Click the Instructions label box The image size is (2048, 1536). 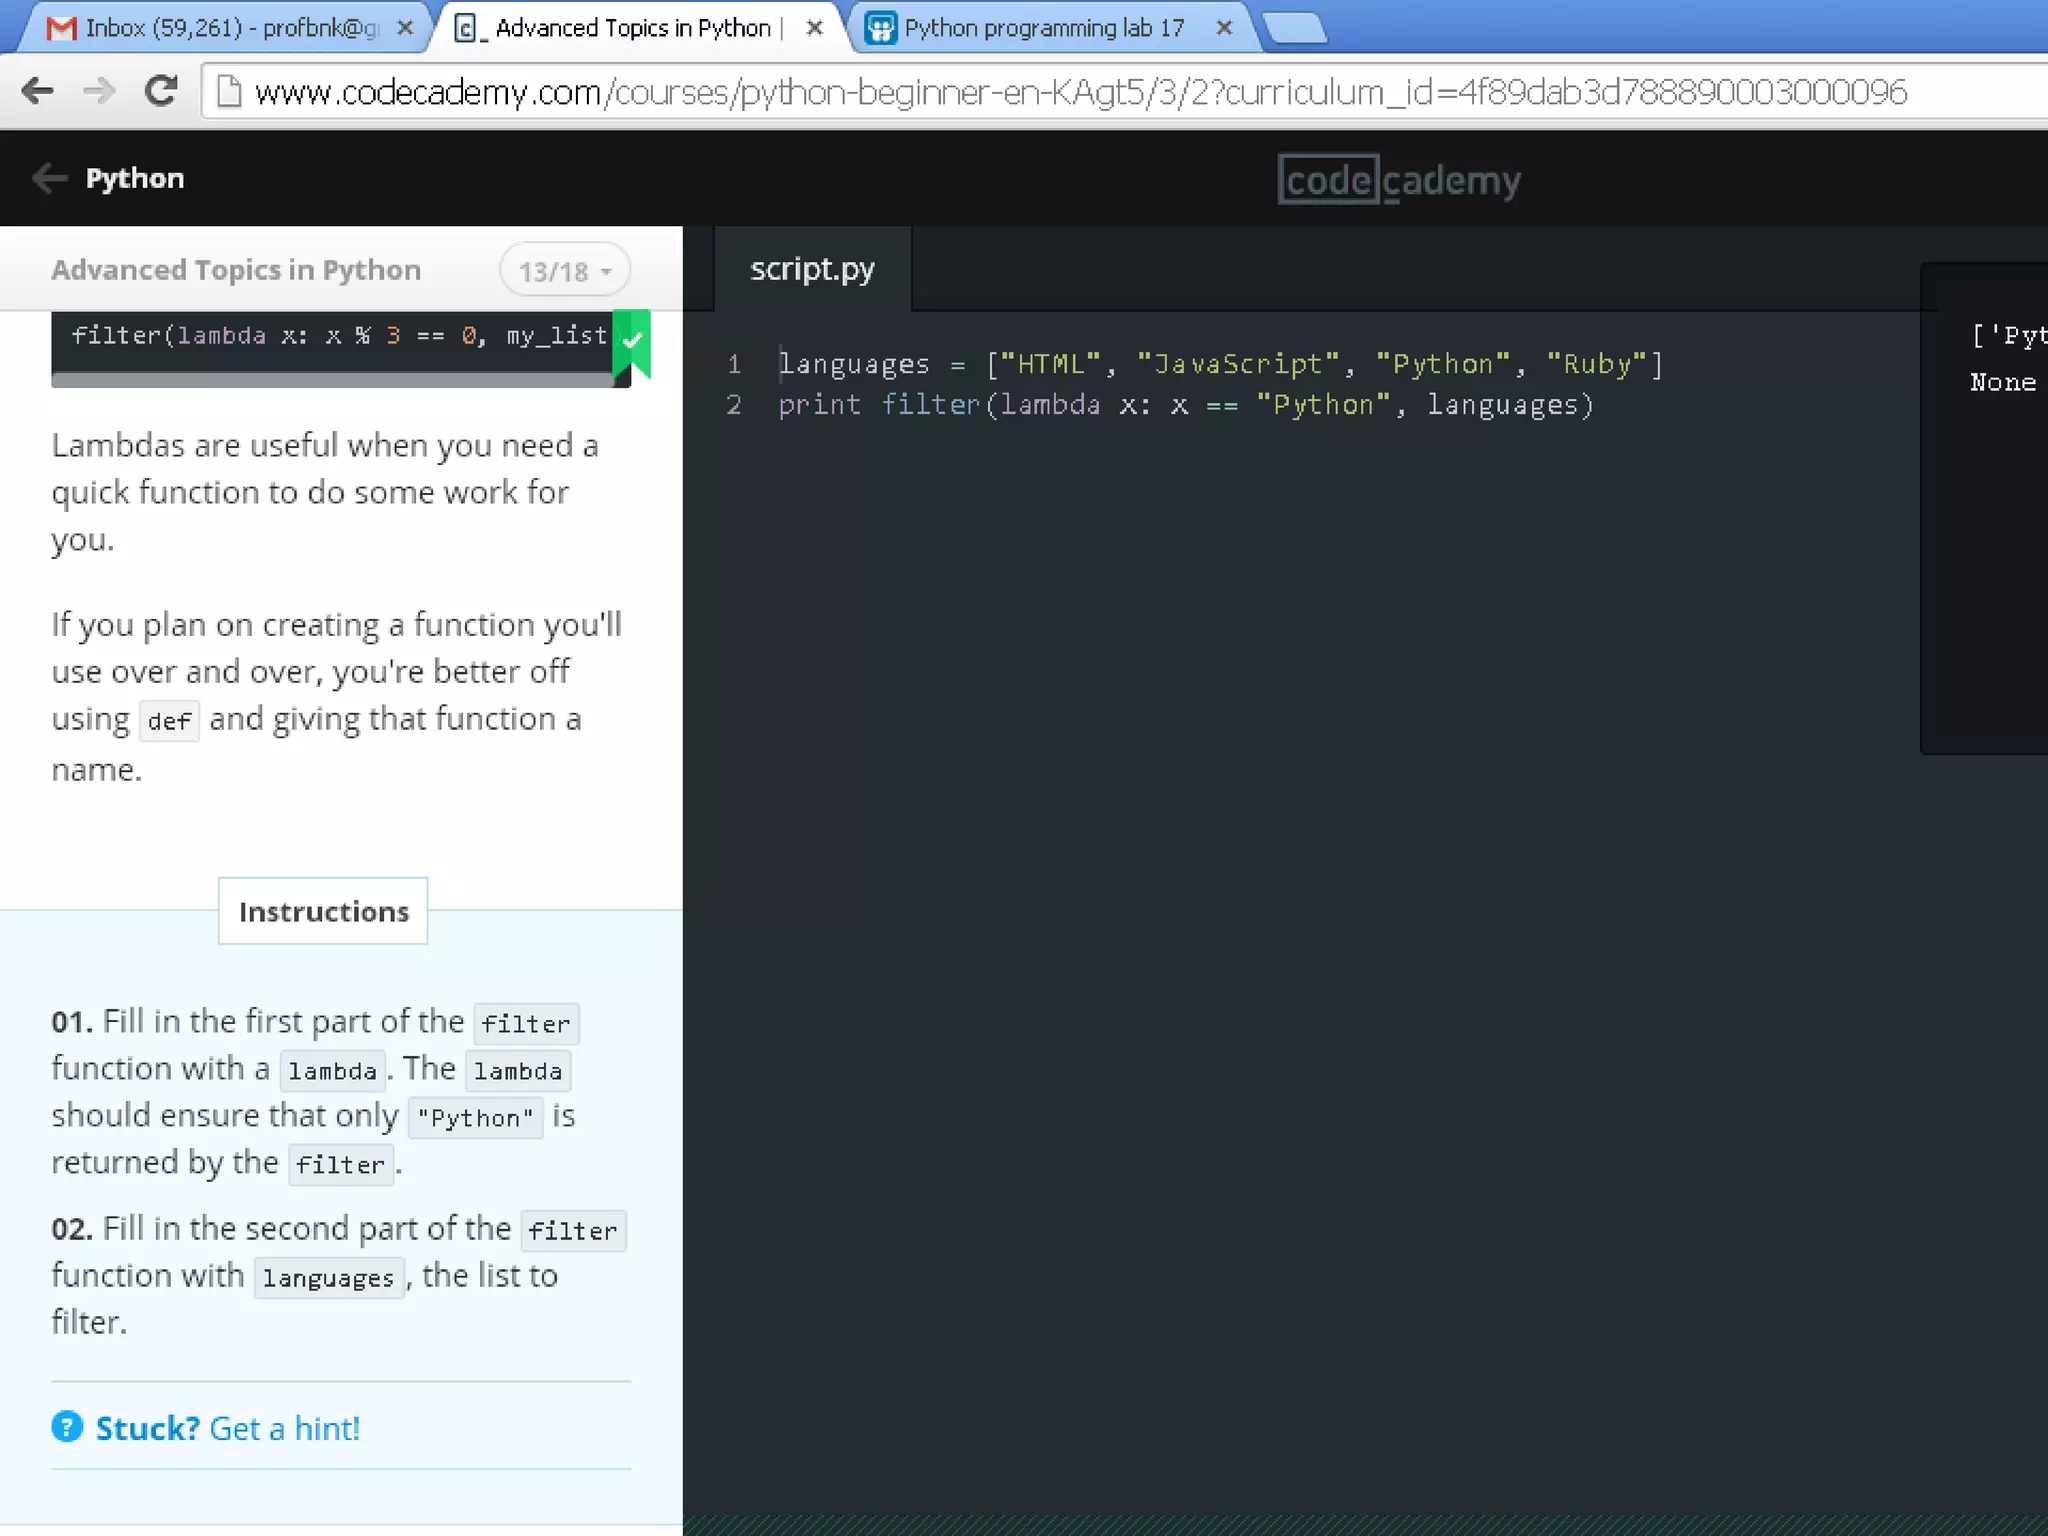click(323, 911)
